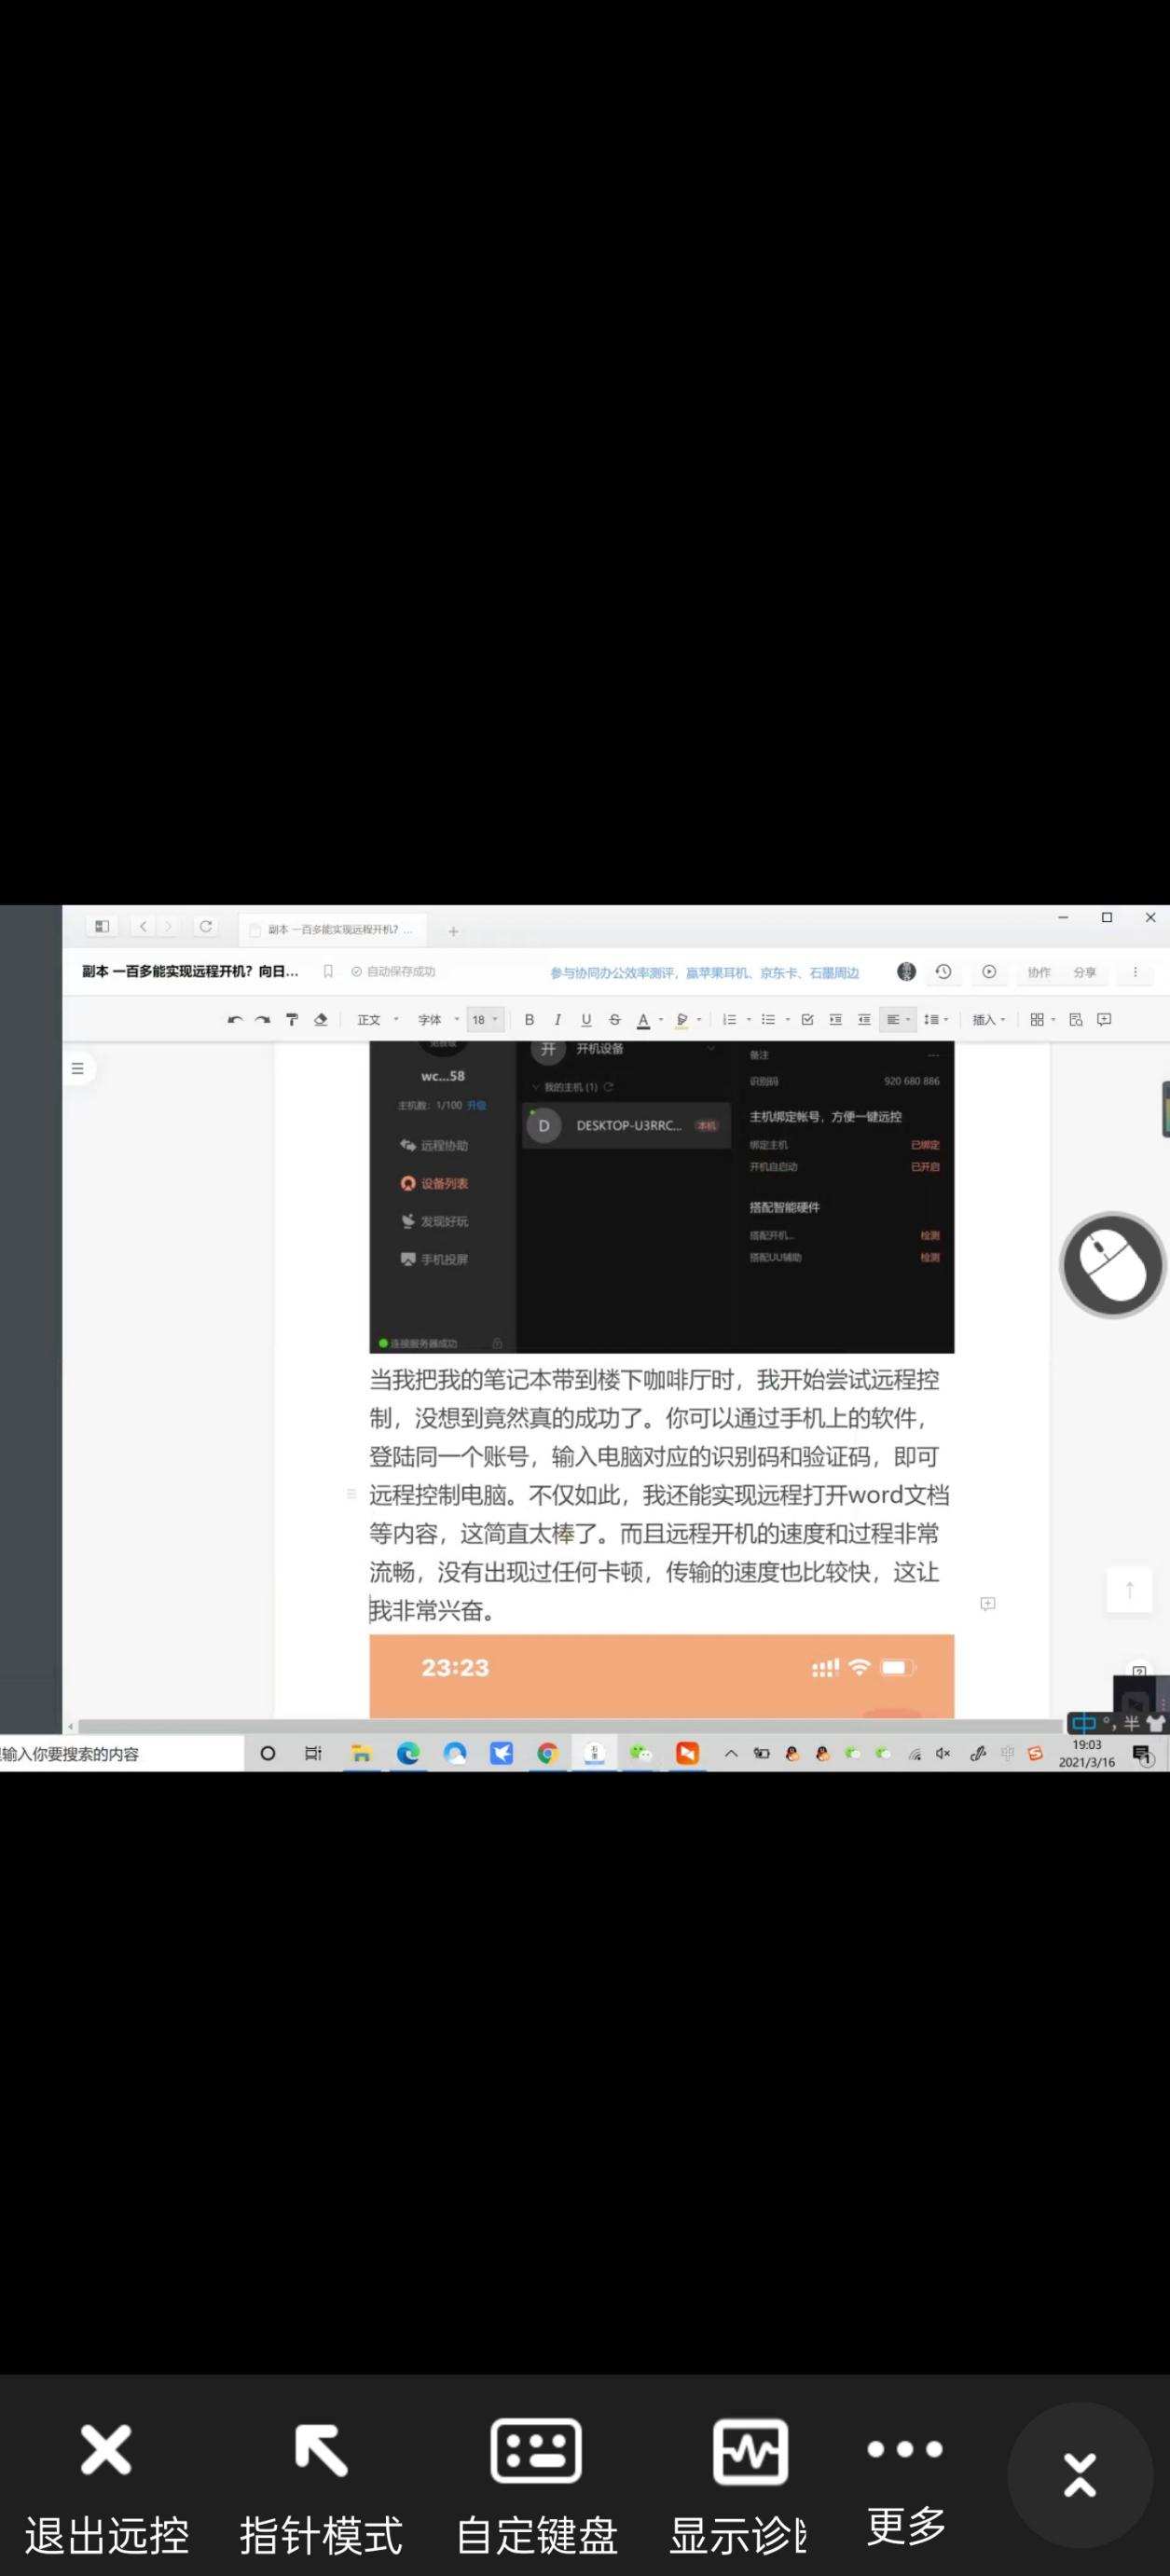The width and height of the screenshot is (1170, 2576).
Task: Open a new tab with the plus
Action: (x=453, y=931)
